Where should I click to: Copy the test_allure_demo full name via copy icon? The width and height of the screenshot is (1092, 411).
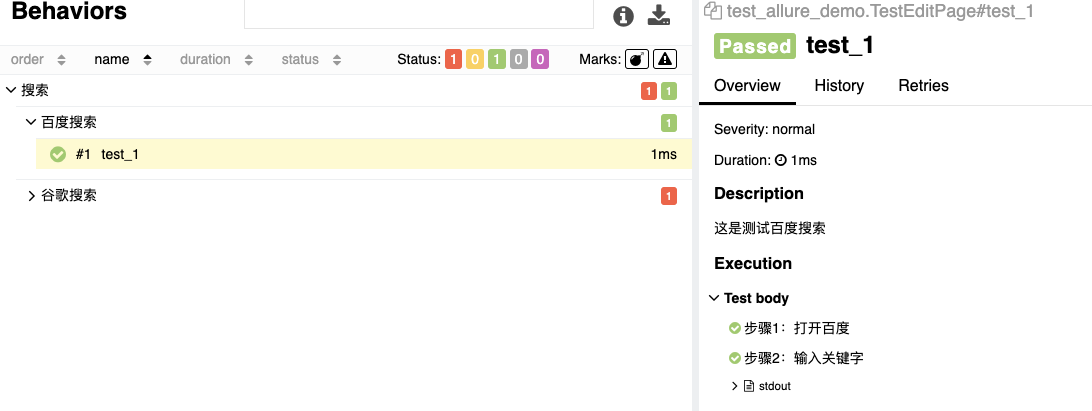point(712,10)
